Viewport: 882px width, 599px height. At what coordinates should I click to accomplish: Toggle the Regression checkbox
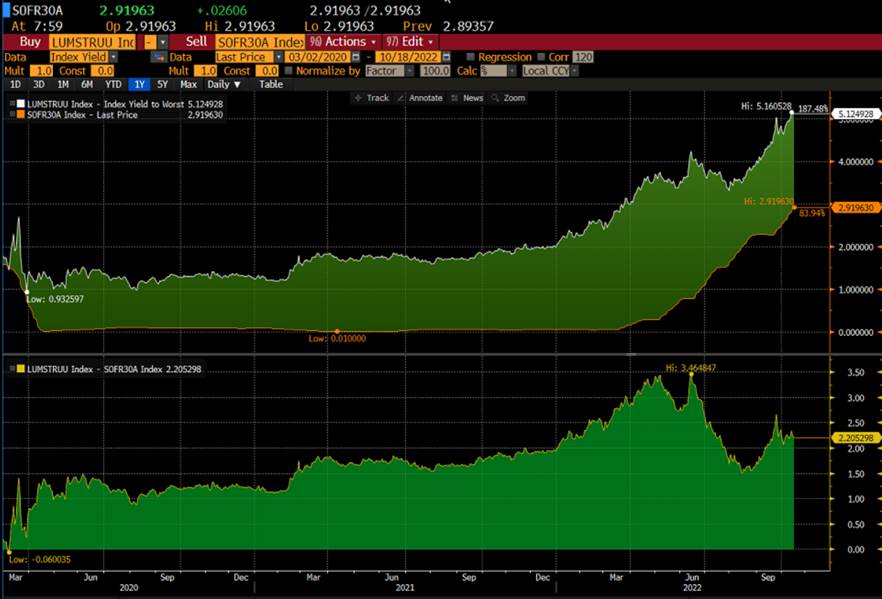[470, 58]
